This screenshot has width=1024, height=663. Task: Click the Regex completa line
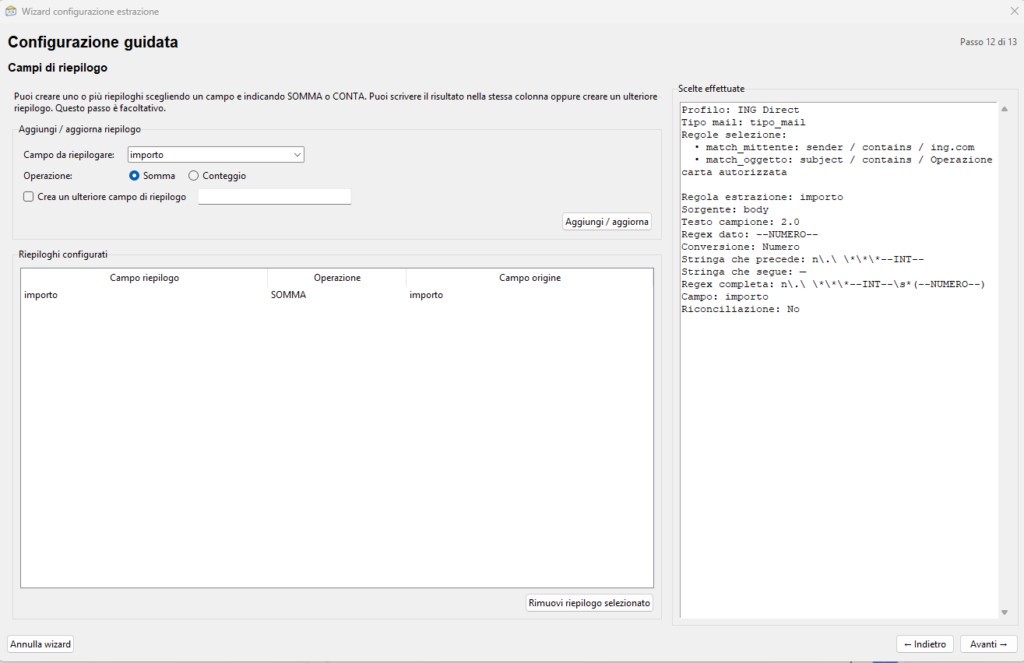[833, 283]
